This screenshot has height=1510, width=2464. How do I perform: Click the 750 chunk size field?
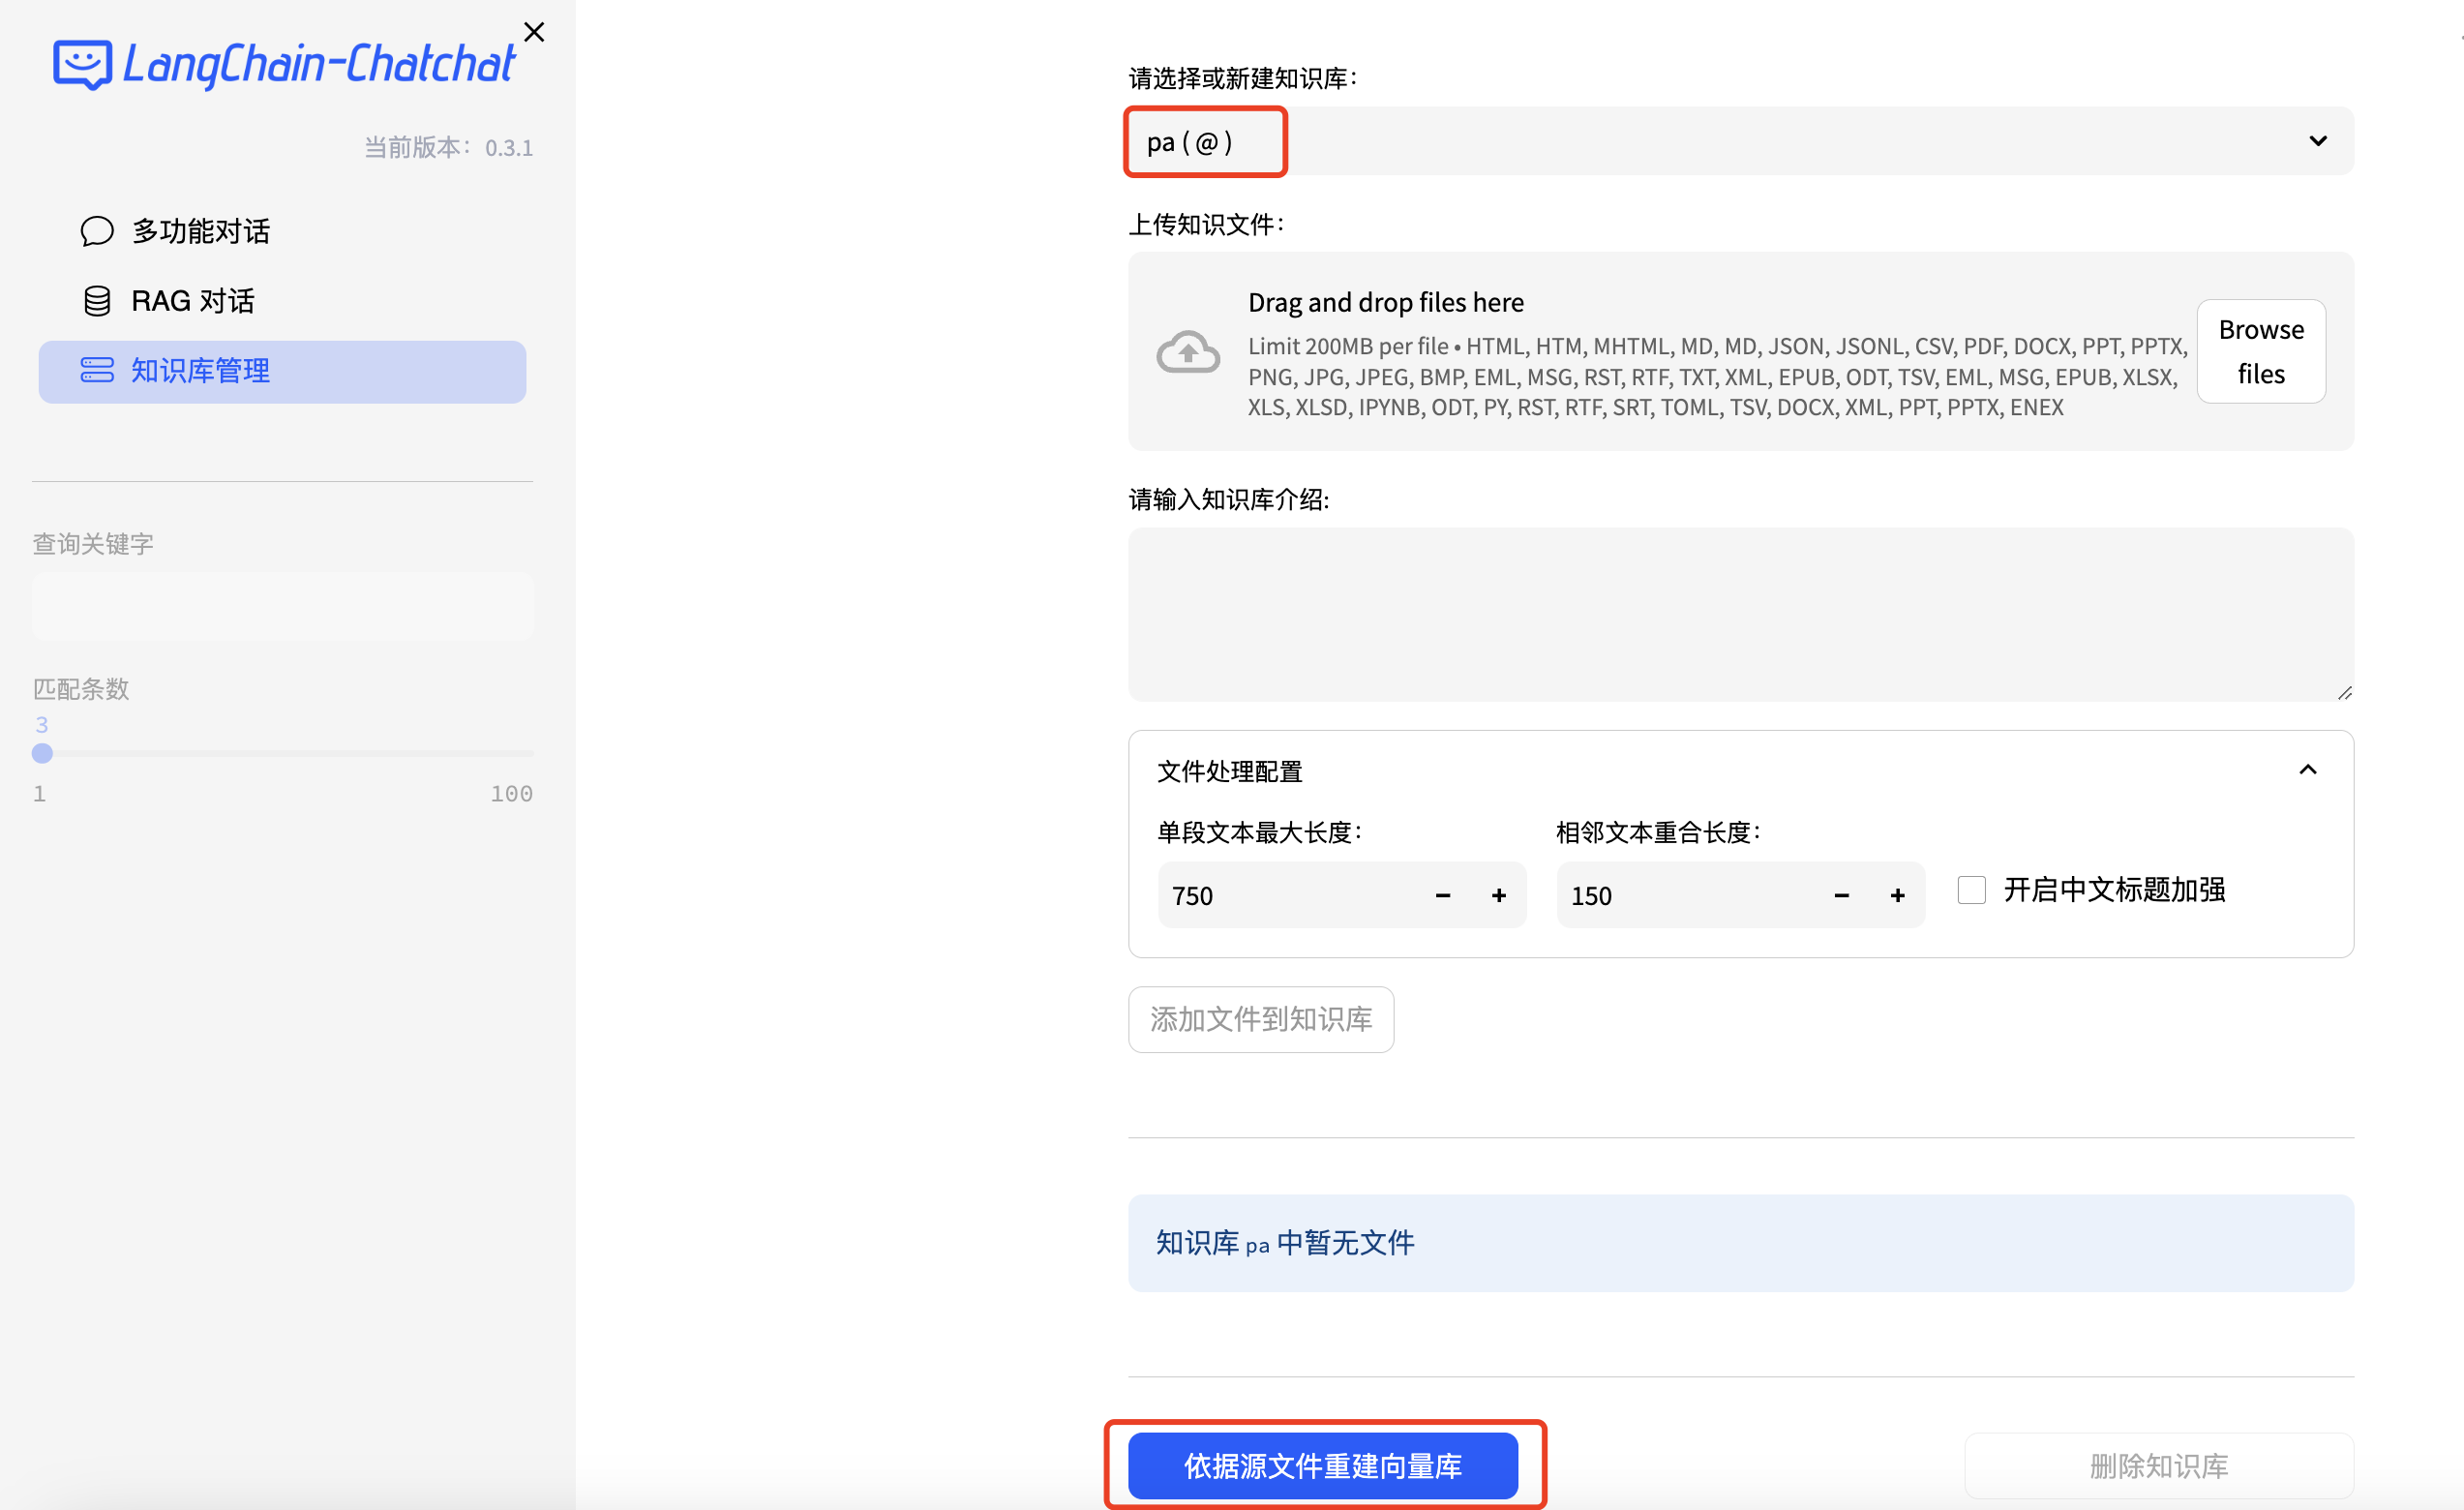tap(1286, 895)
